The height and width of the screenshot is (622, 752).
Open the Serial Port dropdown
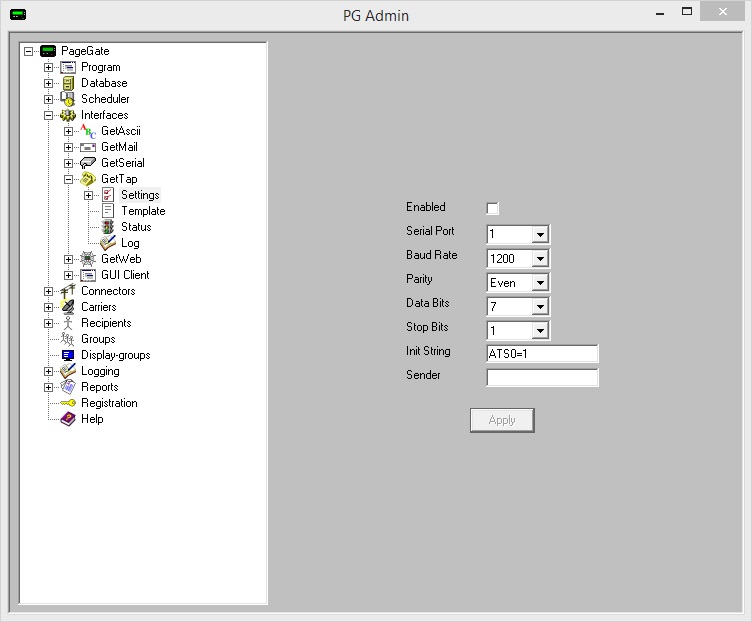click(x=540, y=235)
